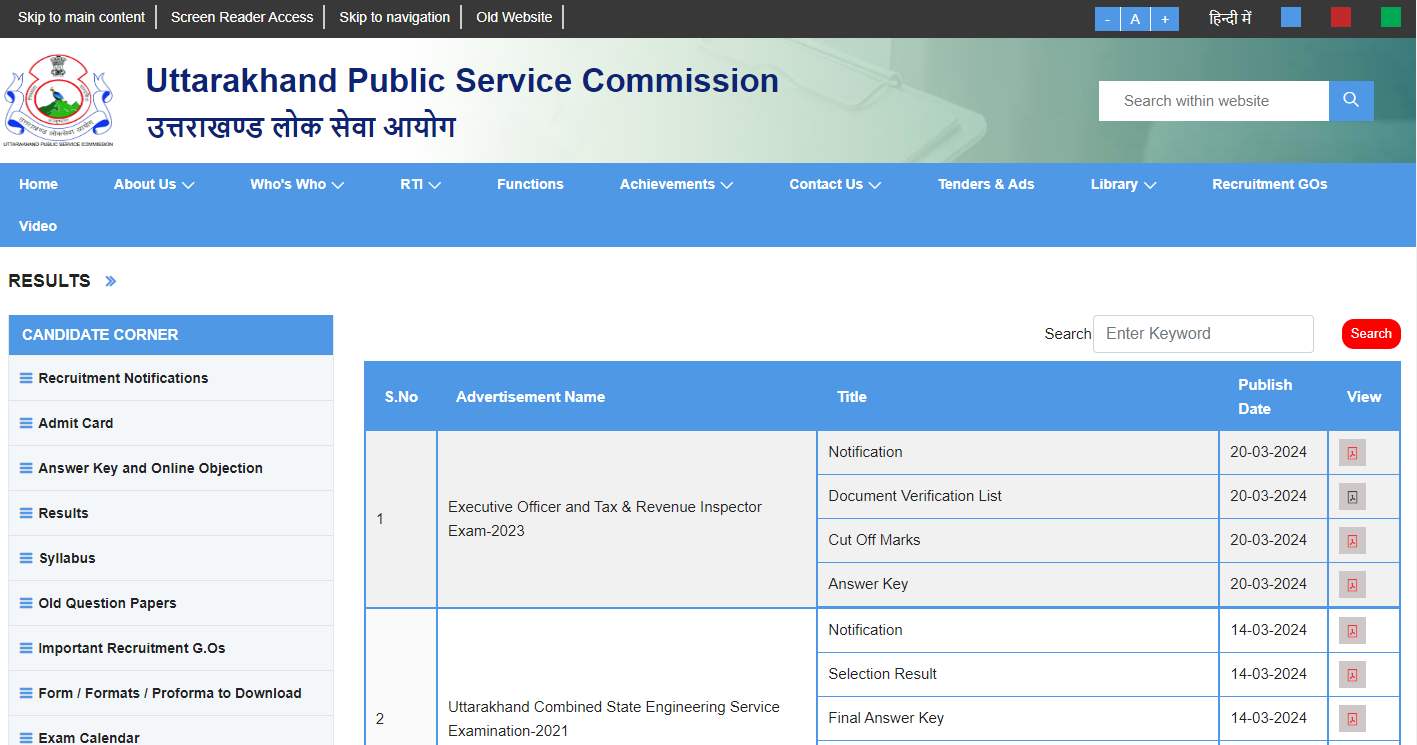Click the Document Verification List title

pyautogui.click(x=915, y=496)
